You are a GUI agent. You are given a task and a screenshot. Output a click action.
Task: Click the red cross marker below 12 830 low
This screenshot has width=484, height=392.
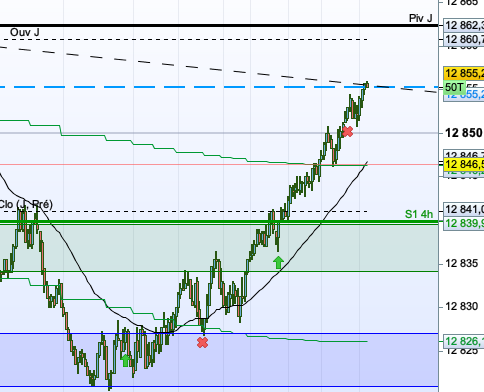[202, 342]
